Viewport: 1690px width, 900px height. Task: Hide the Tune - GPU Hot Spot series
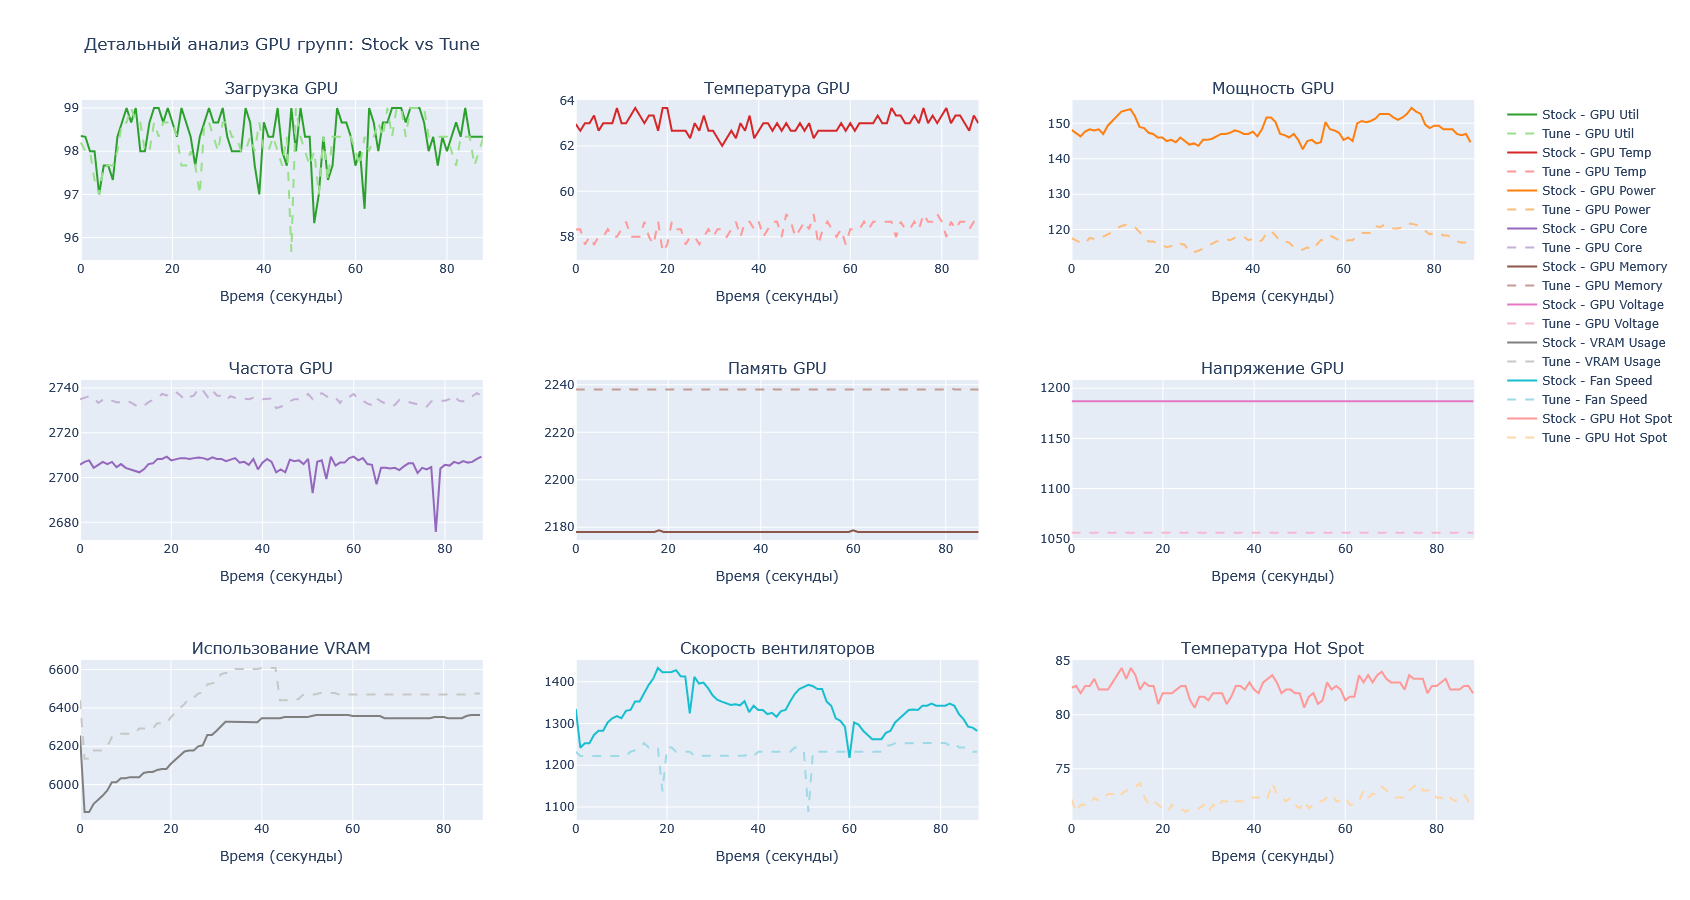point(1604,438)
